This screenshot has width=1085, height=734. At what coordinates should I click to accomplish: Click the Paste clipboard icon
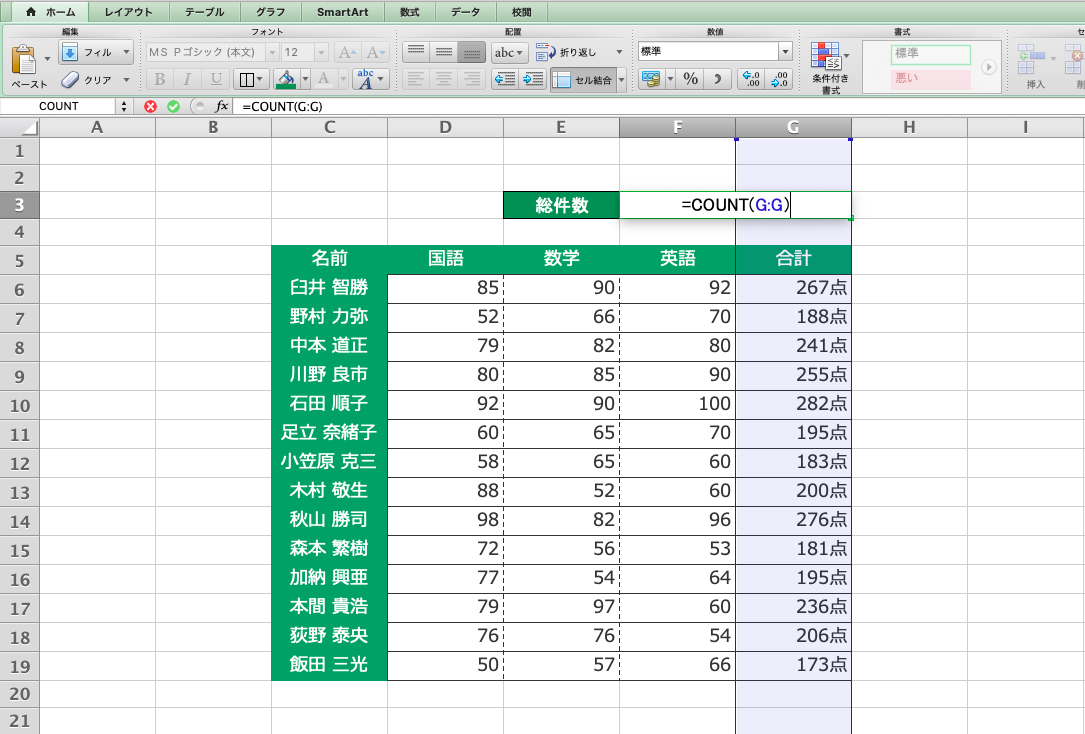click(x=24, y=60)
